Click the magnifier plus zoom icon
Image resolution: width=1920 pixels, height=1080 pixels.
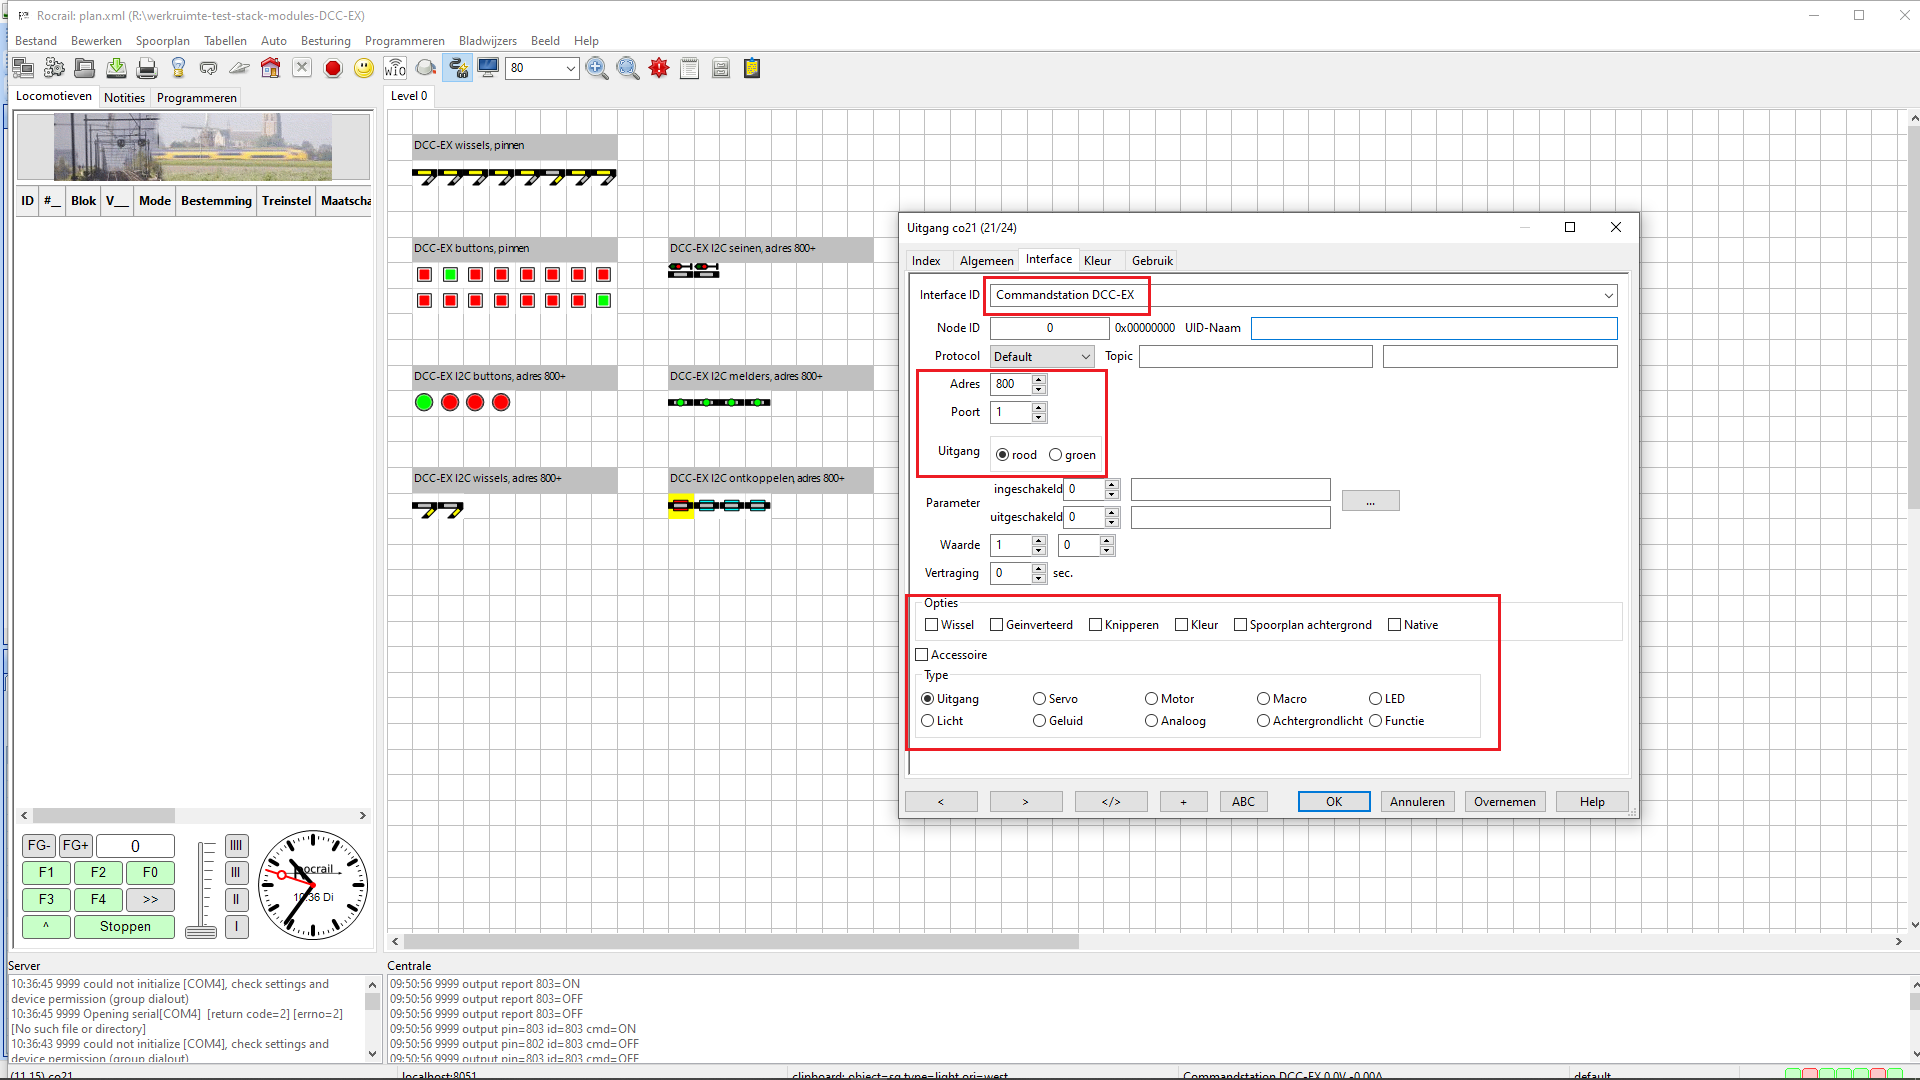(597, 68)
